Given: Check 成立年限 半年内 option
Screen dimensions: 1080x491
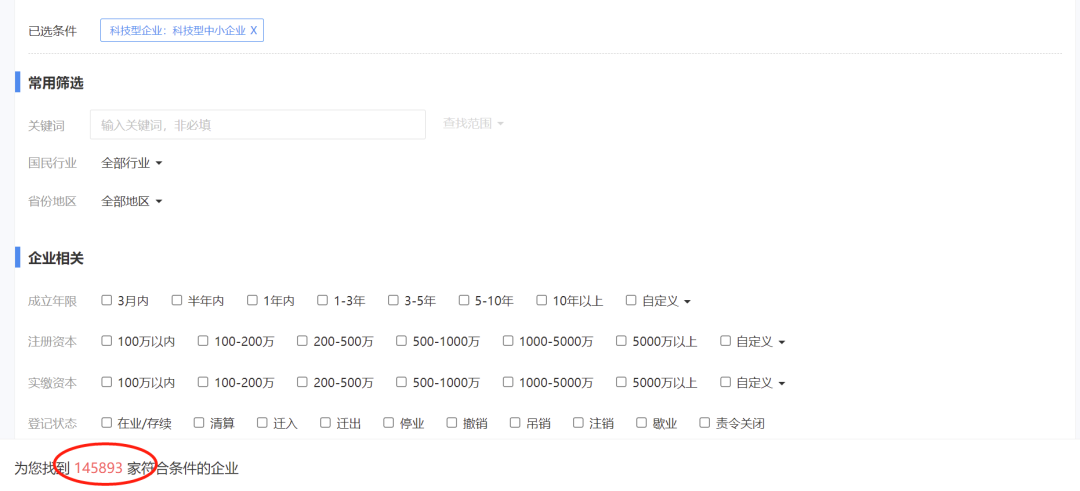Looking at the screenshot, I should (x=177, y=300).
